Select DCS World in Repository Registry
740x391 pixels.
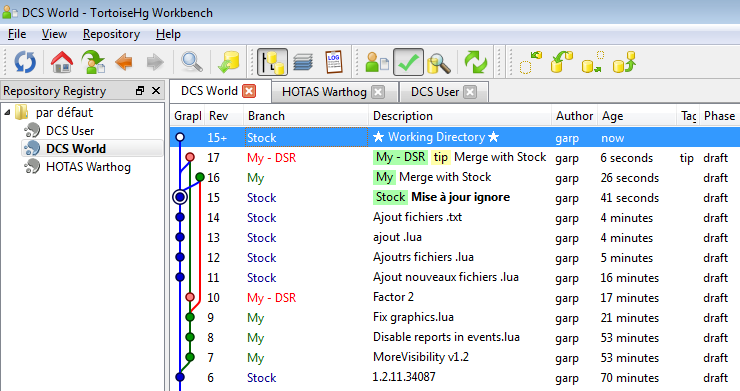click(x=76, y=148)
